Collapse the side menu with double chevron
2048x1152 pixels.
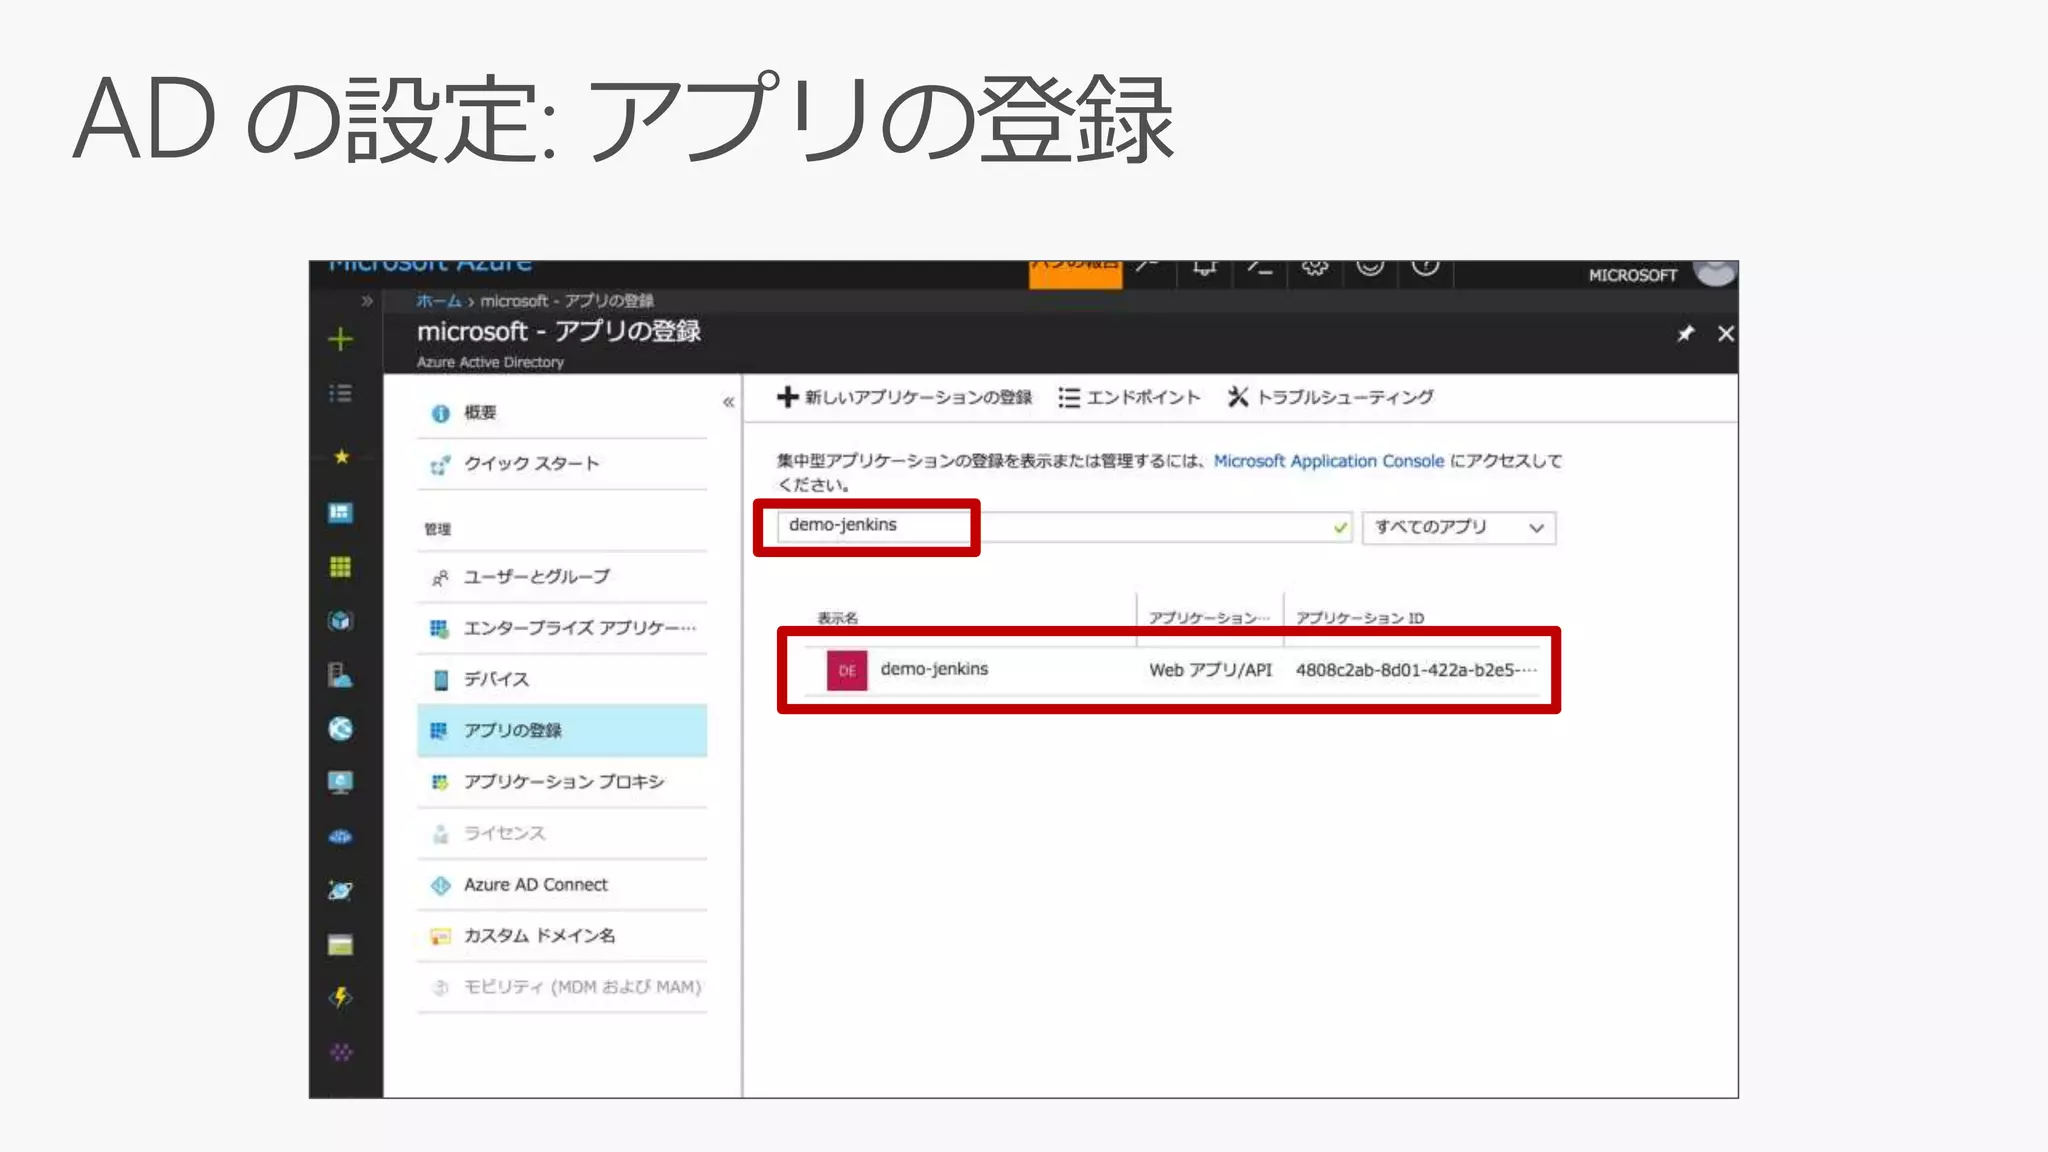(x=728, y=402)
